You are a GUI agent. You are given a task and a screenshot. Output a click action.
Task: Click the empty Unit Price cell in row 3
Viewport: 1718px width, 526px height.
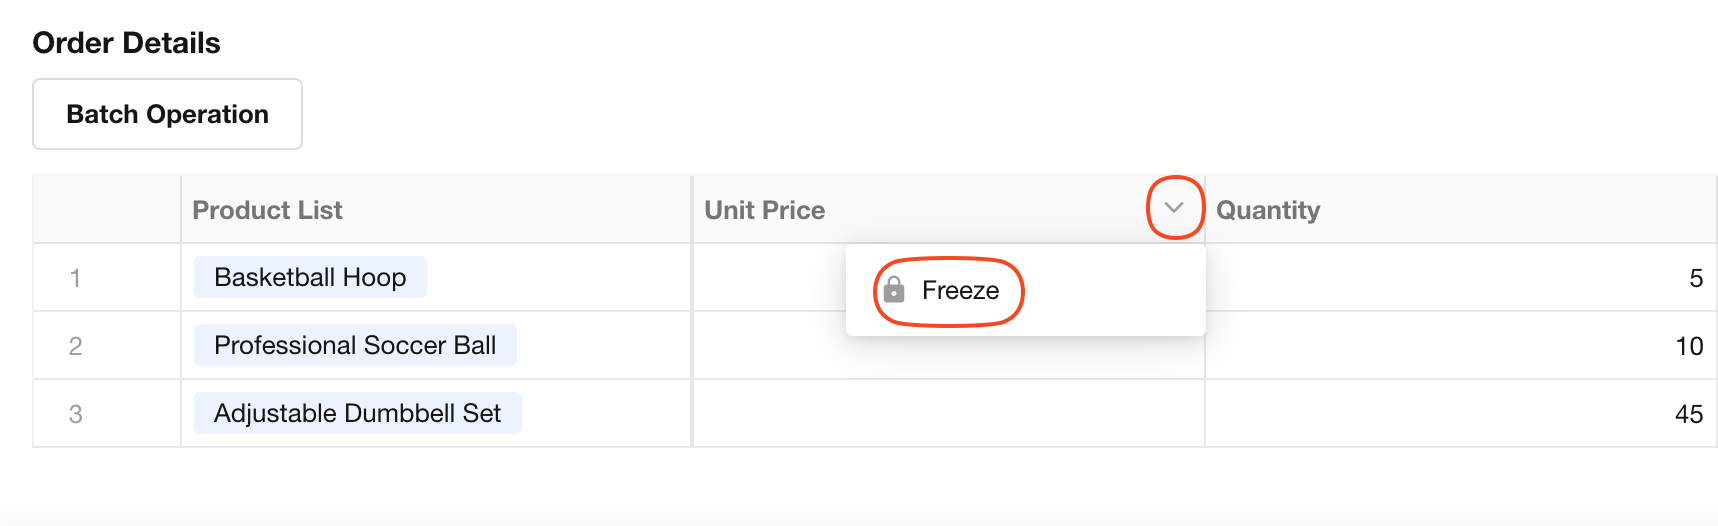tap(948, 414)
